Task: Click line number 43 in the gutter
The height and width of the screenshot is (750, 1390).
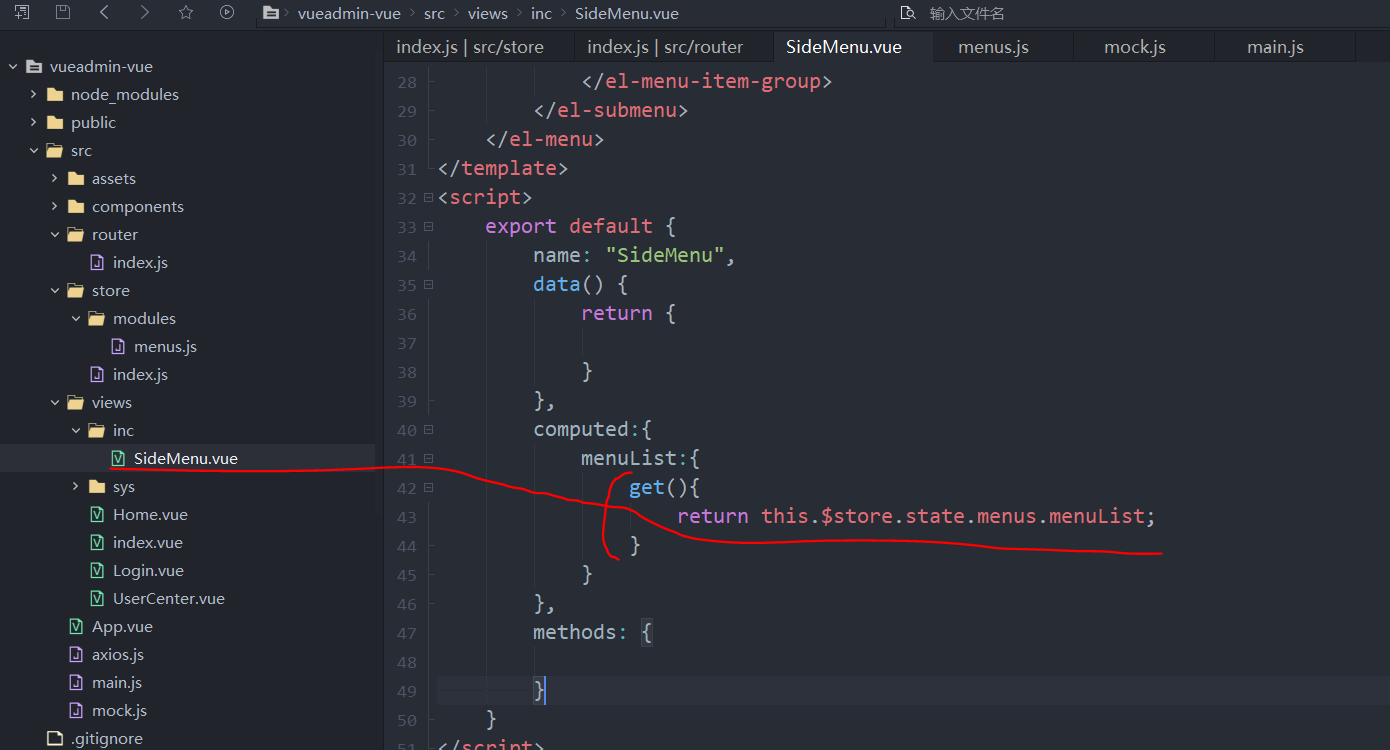Action: pyautogui.click(x=406, y=517)
